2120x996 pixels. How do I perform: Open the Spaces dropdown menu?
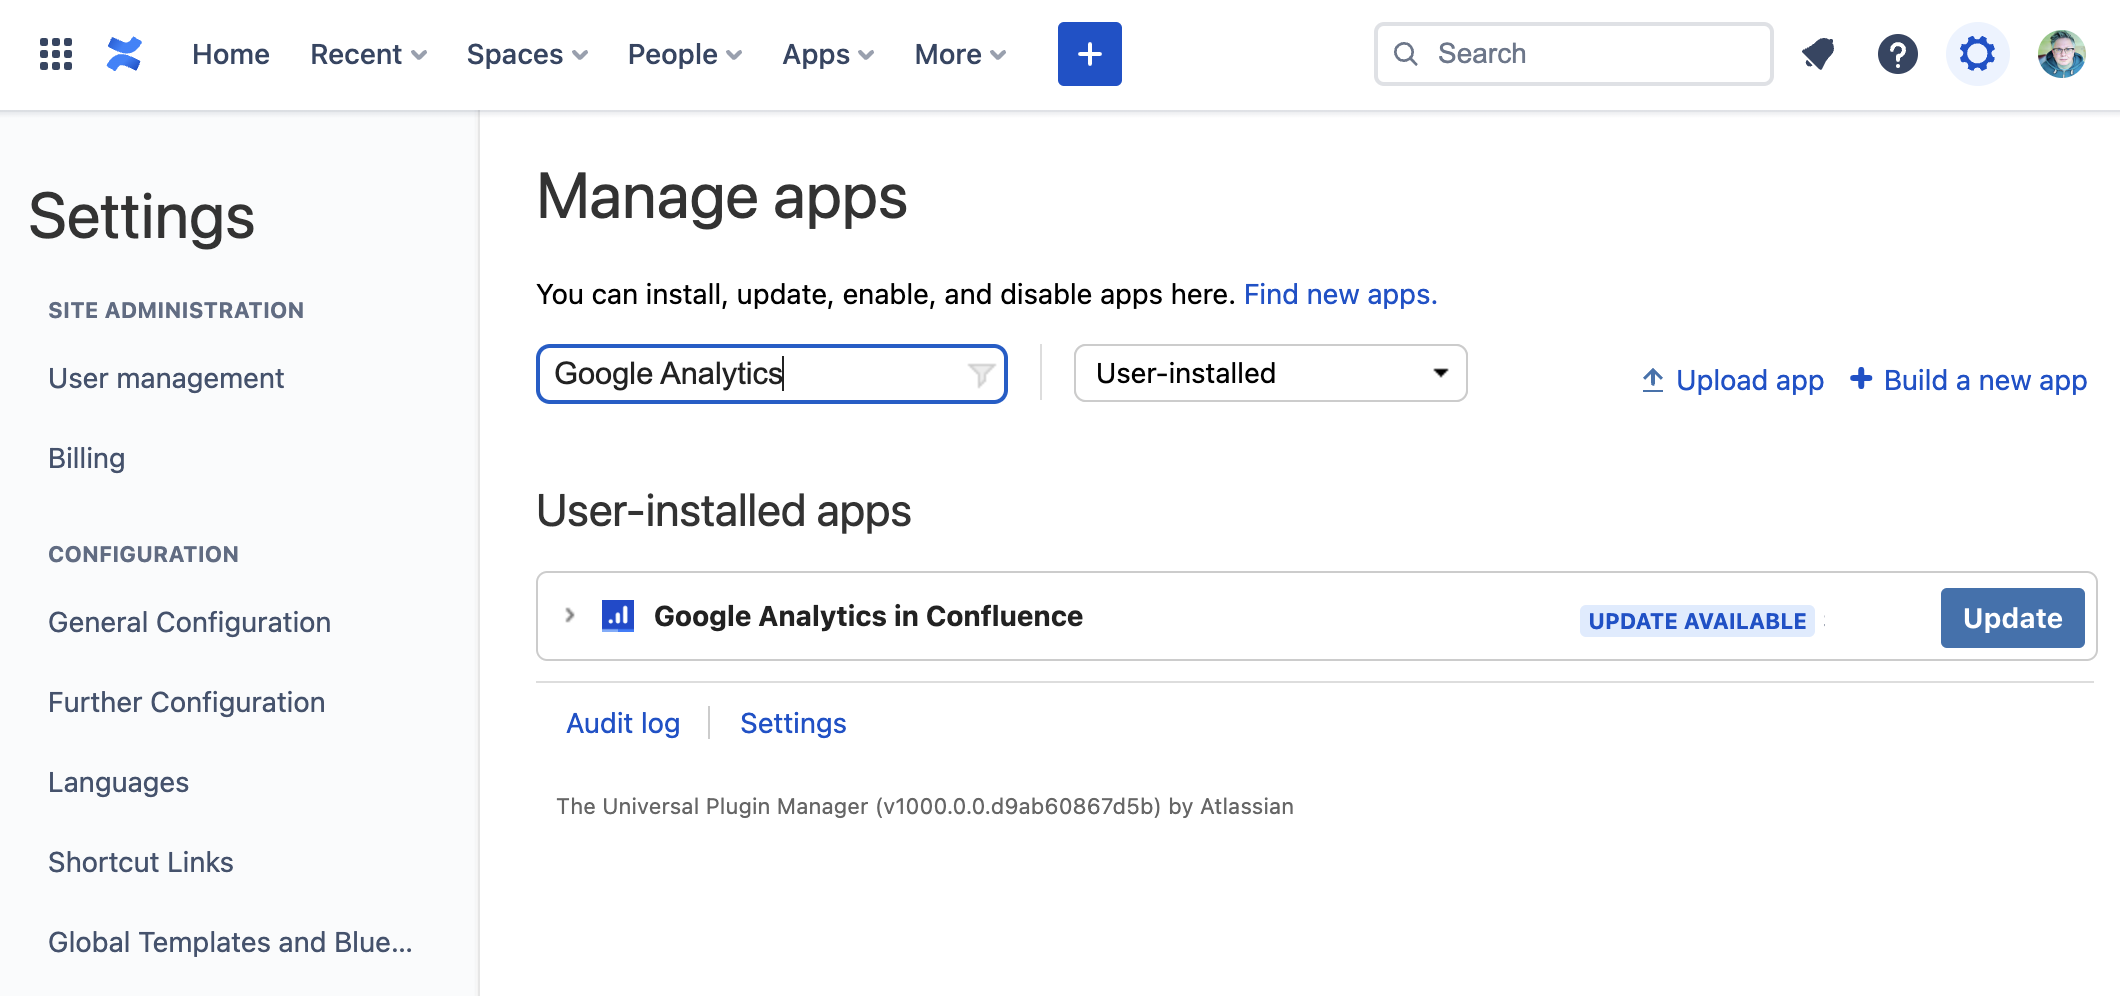tap(528, 54)
